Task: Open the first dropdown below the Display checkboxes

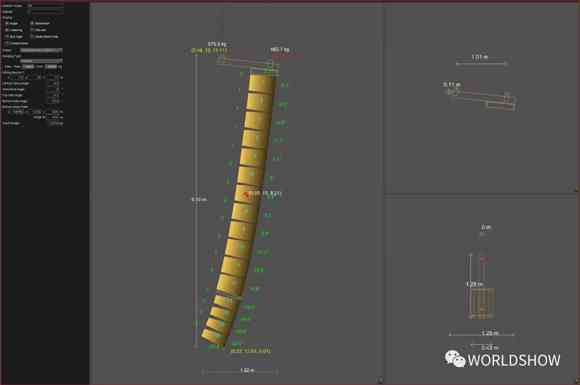Action: 41,50
